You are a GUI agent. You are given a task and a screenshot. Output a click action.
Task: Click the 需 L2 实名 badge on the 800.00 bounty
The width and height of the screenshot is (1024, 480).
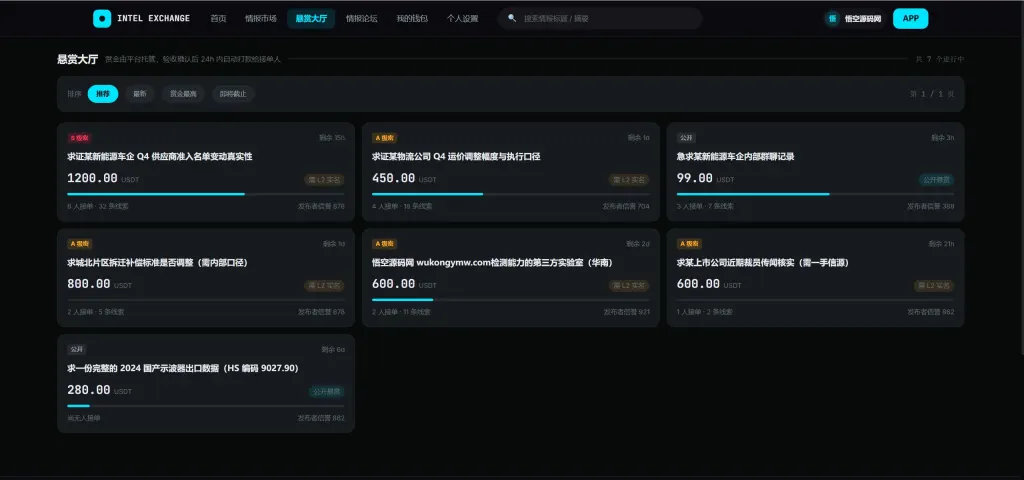click(324, 285)
